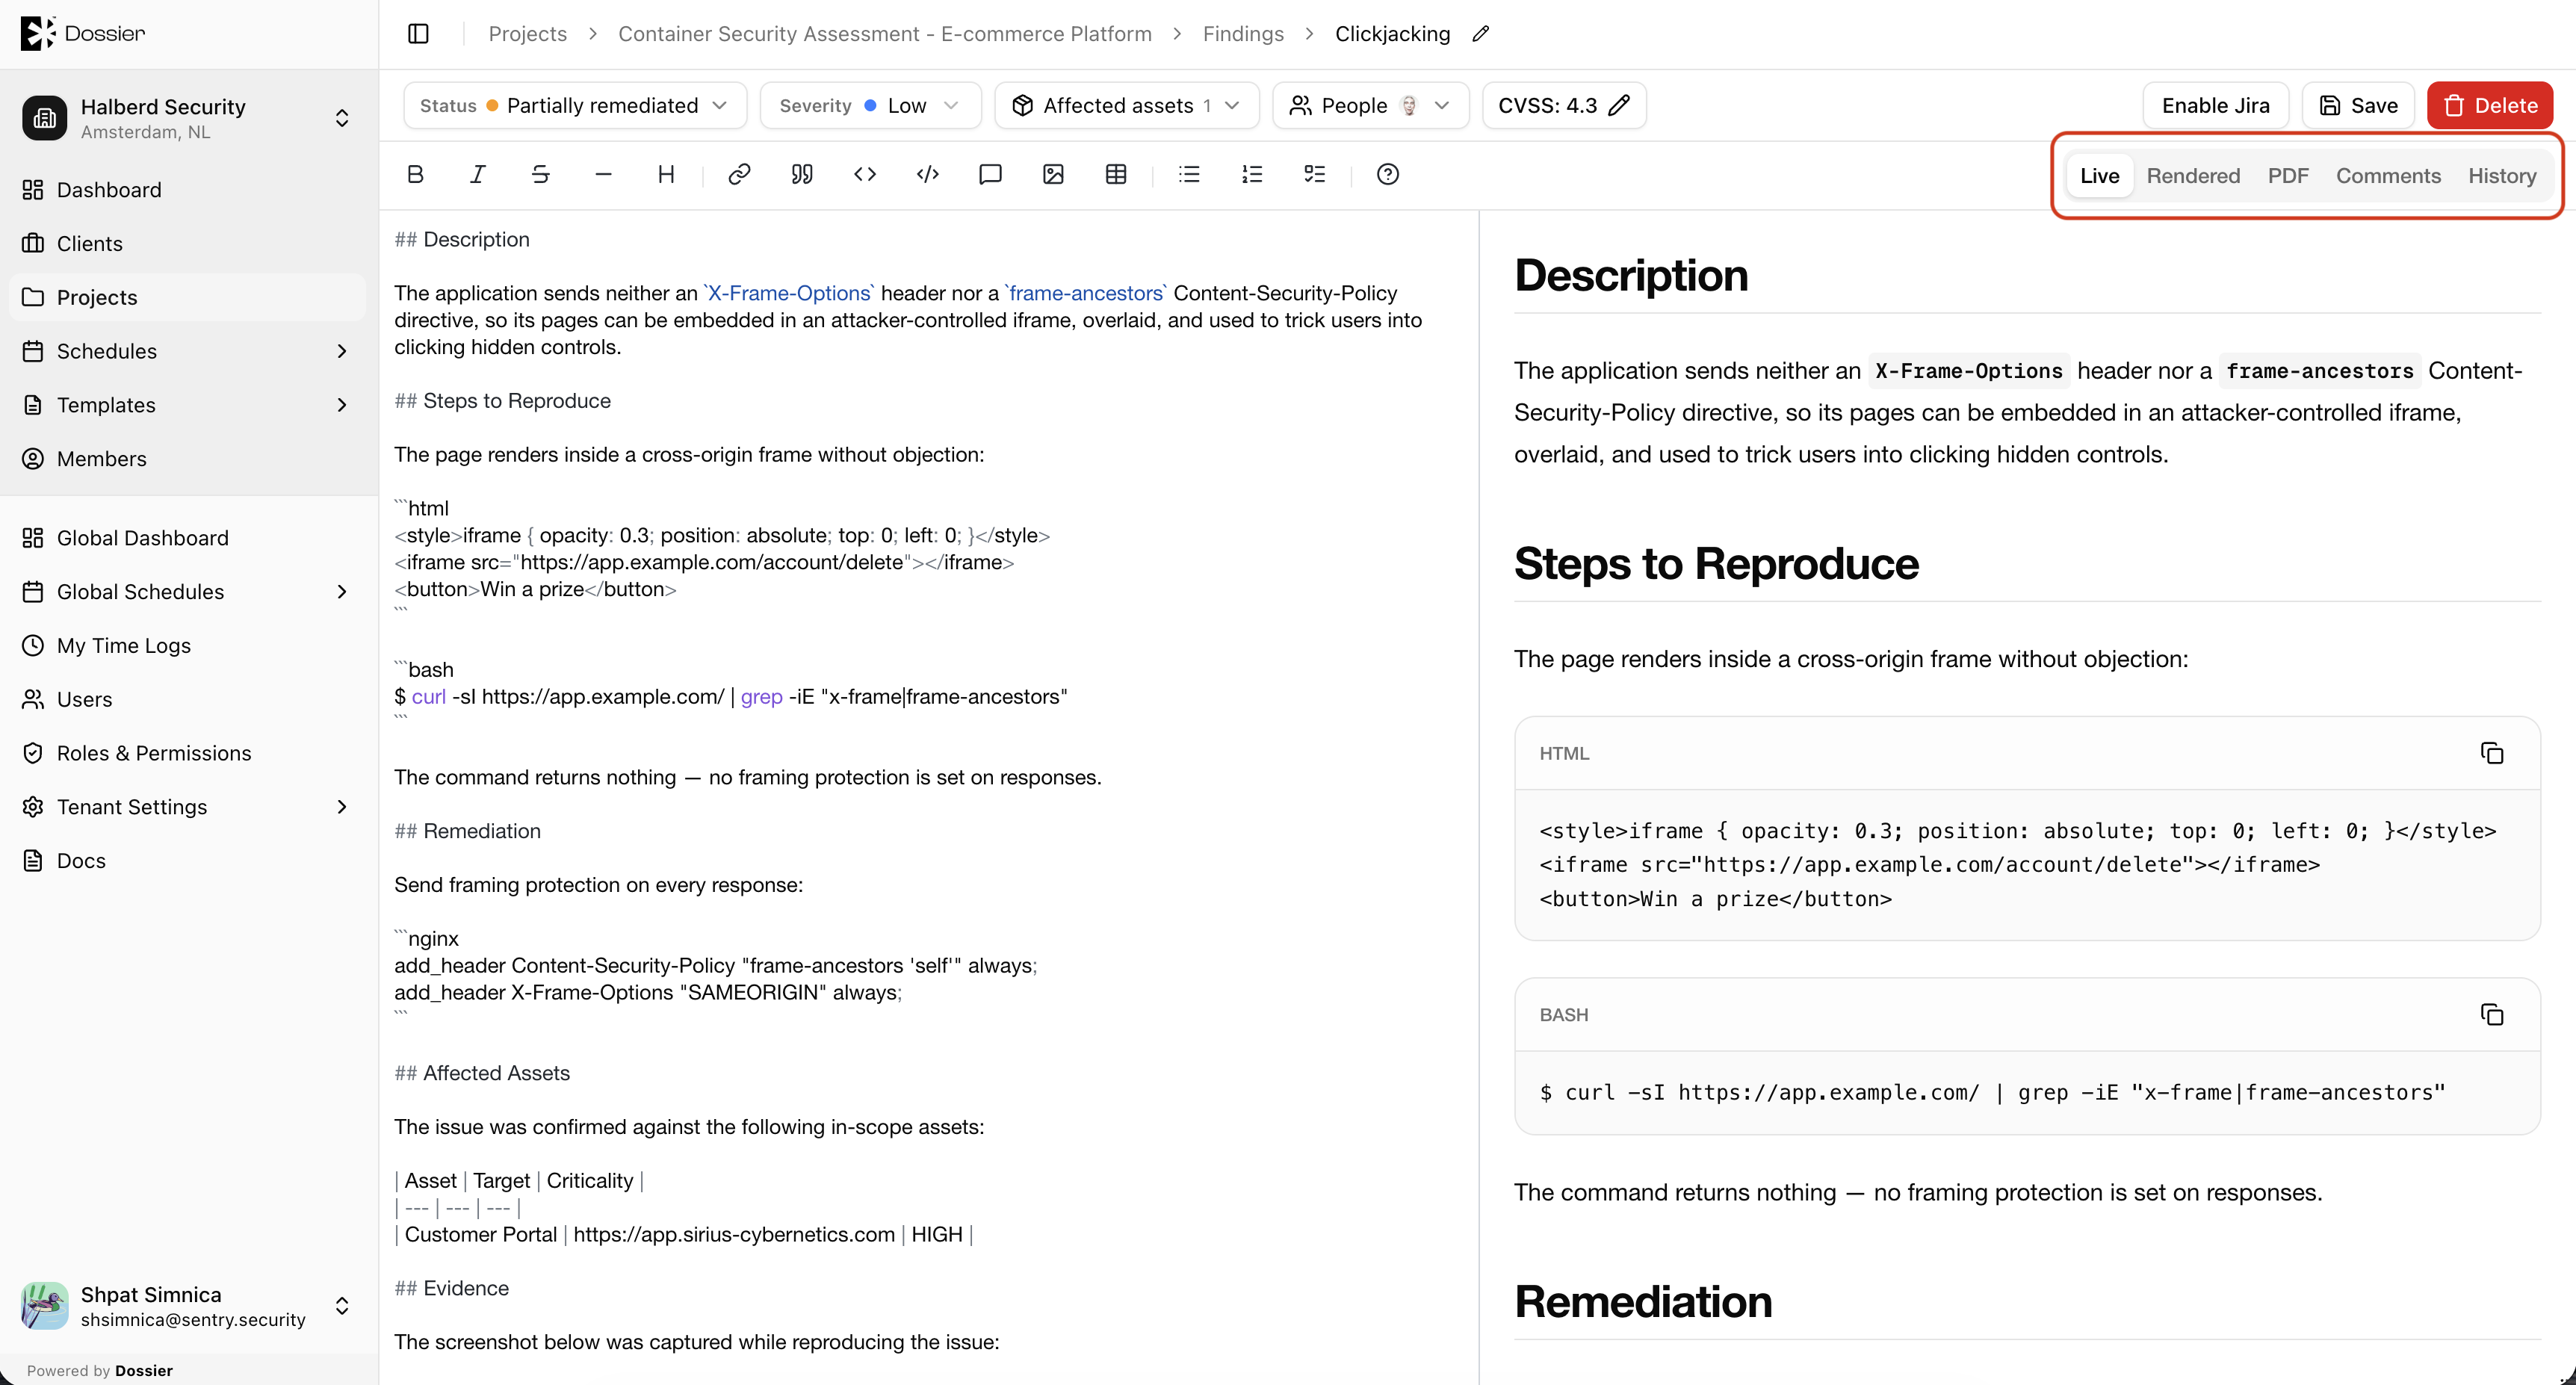Open the editor help icon

1388,175
